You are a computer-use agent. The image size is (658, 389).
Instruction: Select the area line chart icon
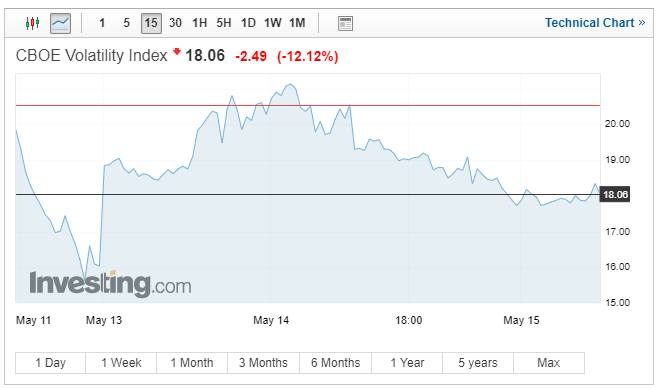coord(60,23)
